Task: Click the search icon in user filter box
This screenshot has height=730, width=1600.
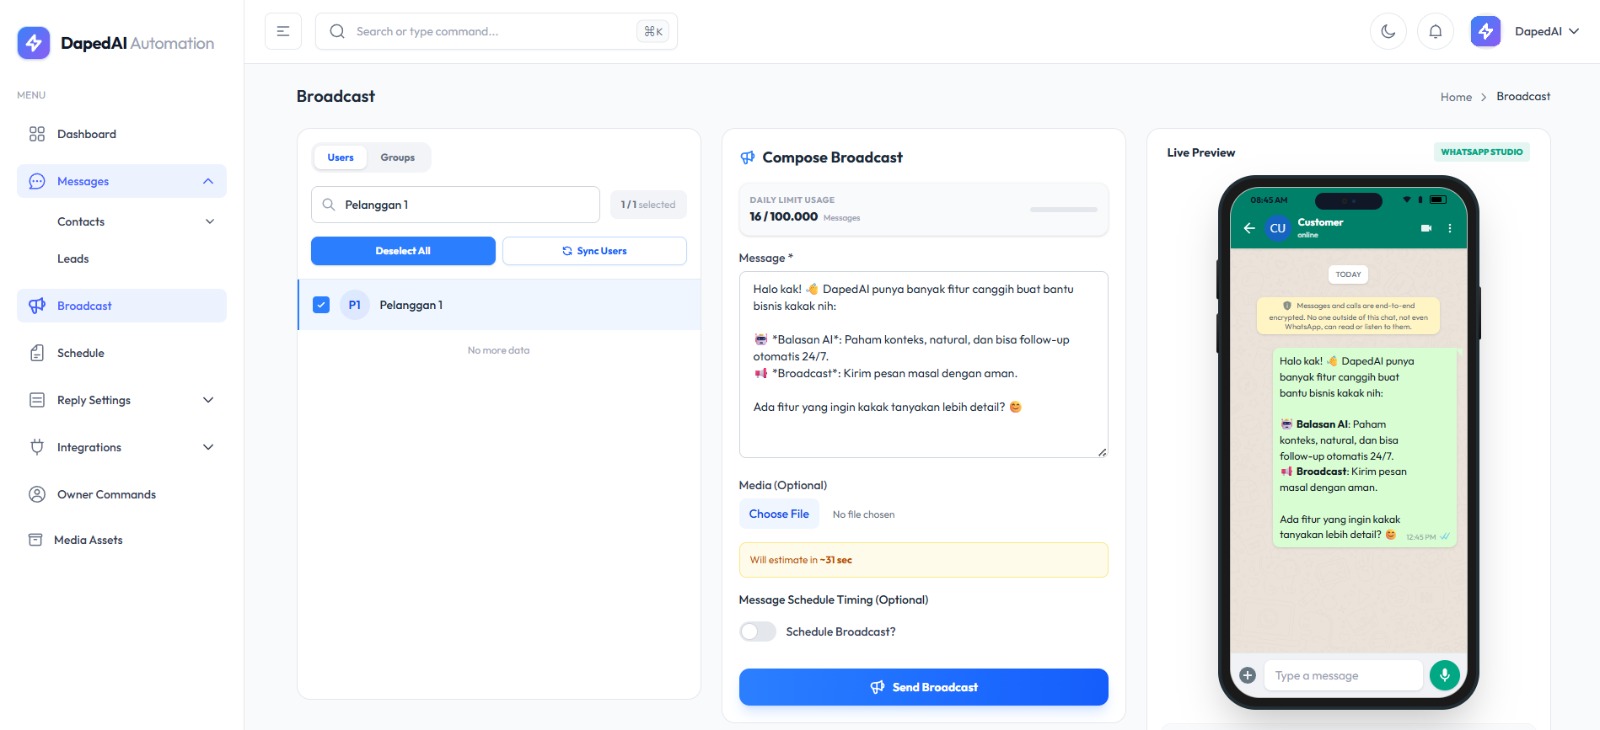Action: pyautogui.click(x=328, y=204)
